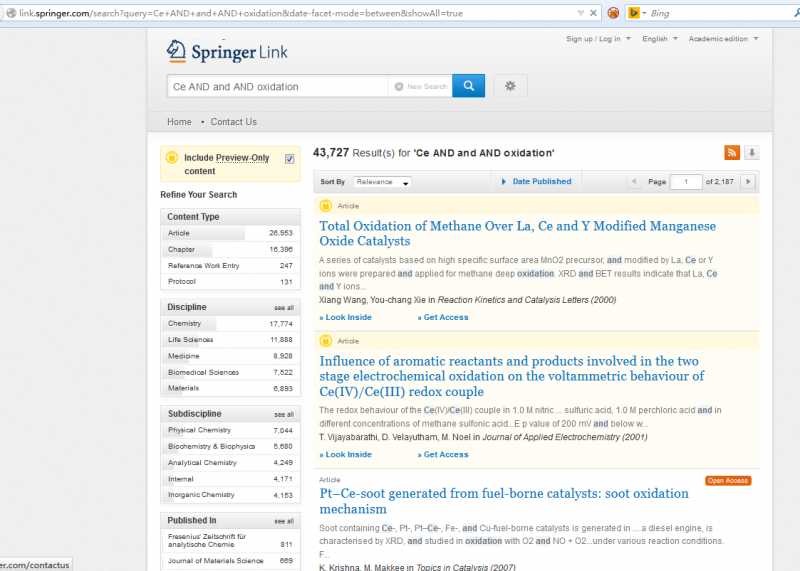Filter by Reference Work Entry content type

(230, 265)
